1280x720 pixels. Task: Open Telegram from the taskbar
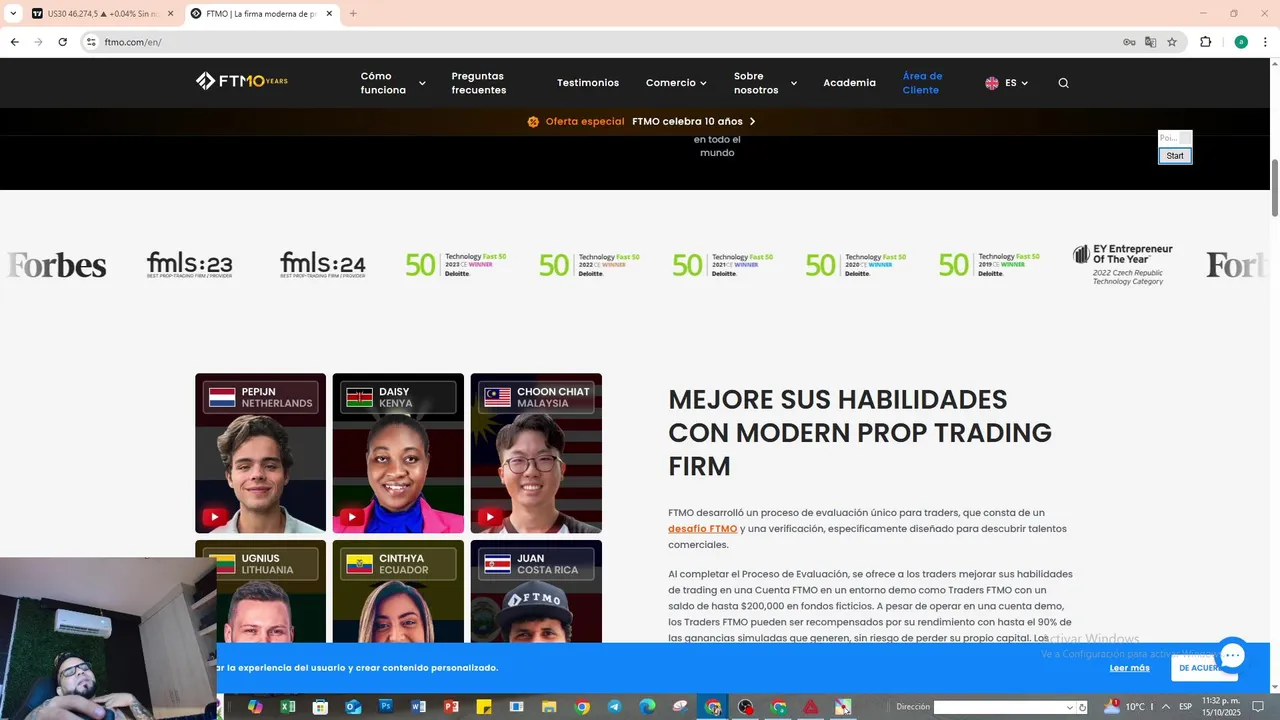pos(614,707)
